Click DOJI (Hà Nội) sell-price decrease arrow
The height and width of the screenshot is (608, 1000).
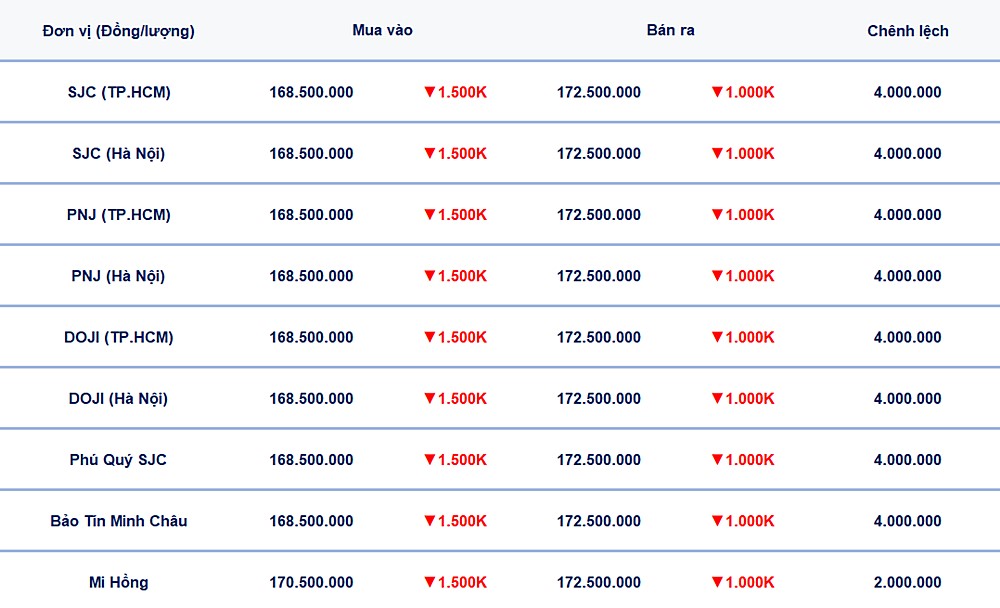716,398
